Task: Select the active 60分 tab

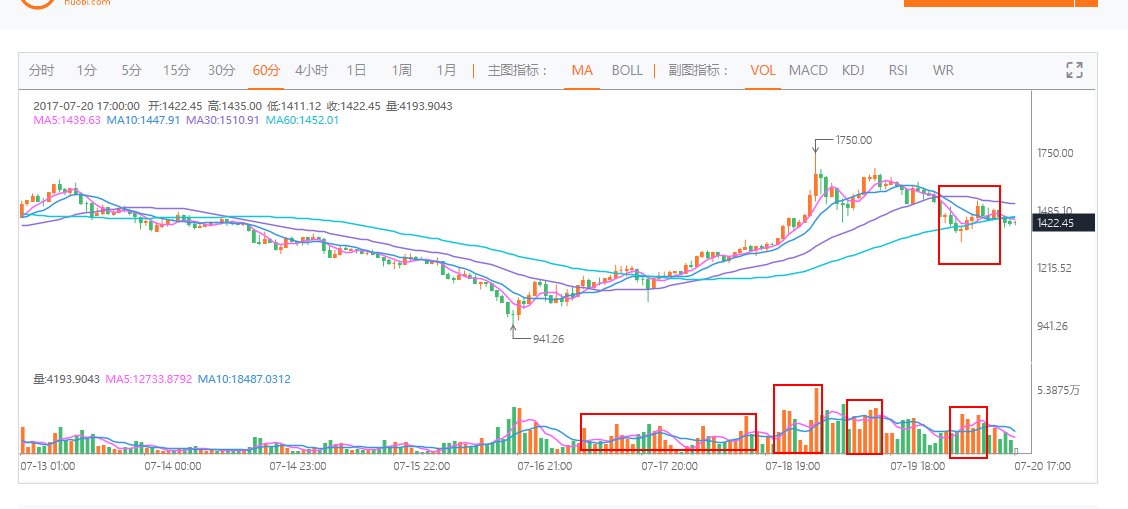Action: point(266,70)
